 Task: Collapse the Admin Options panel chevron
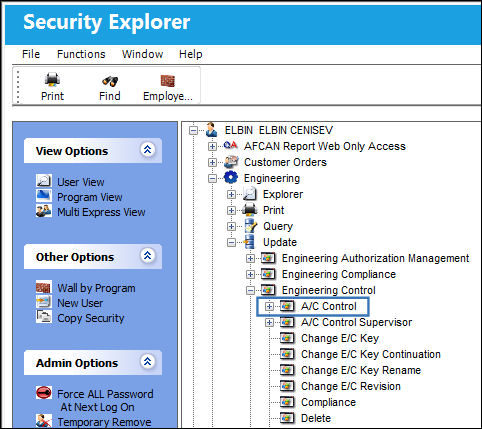point(147,361)
